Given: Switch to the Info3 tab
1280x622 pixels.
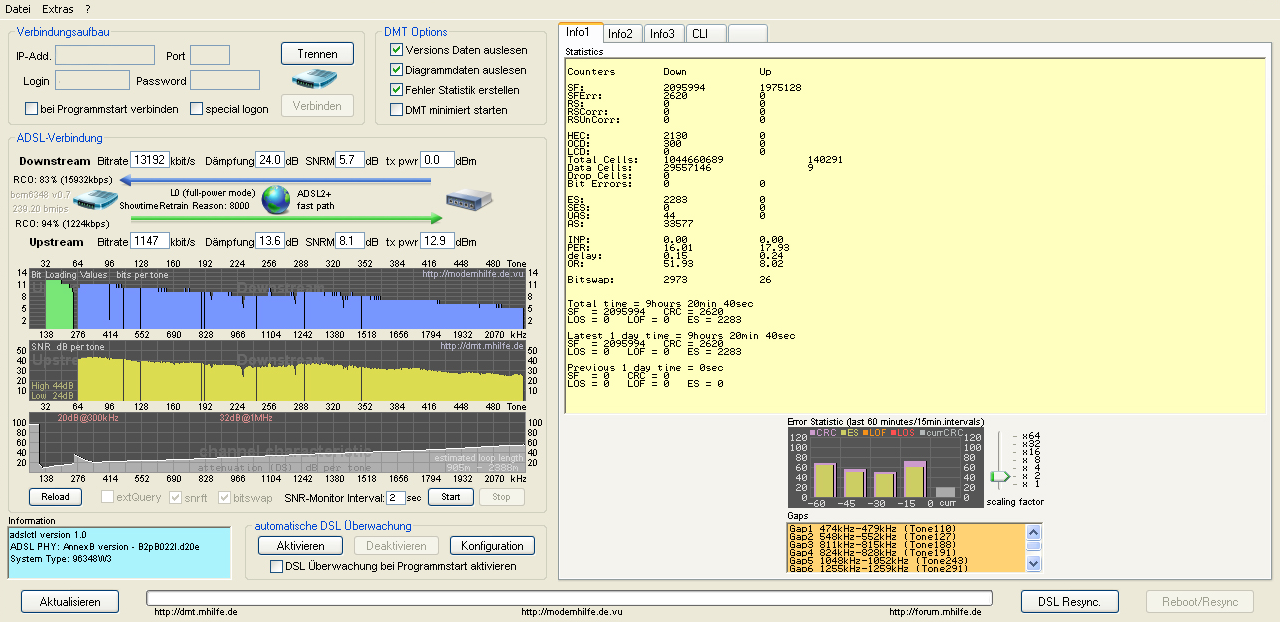Looking at the screenshot, I should coord(662,33).
